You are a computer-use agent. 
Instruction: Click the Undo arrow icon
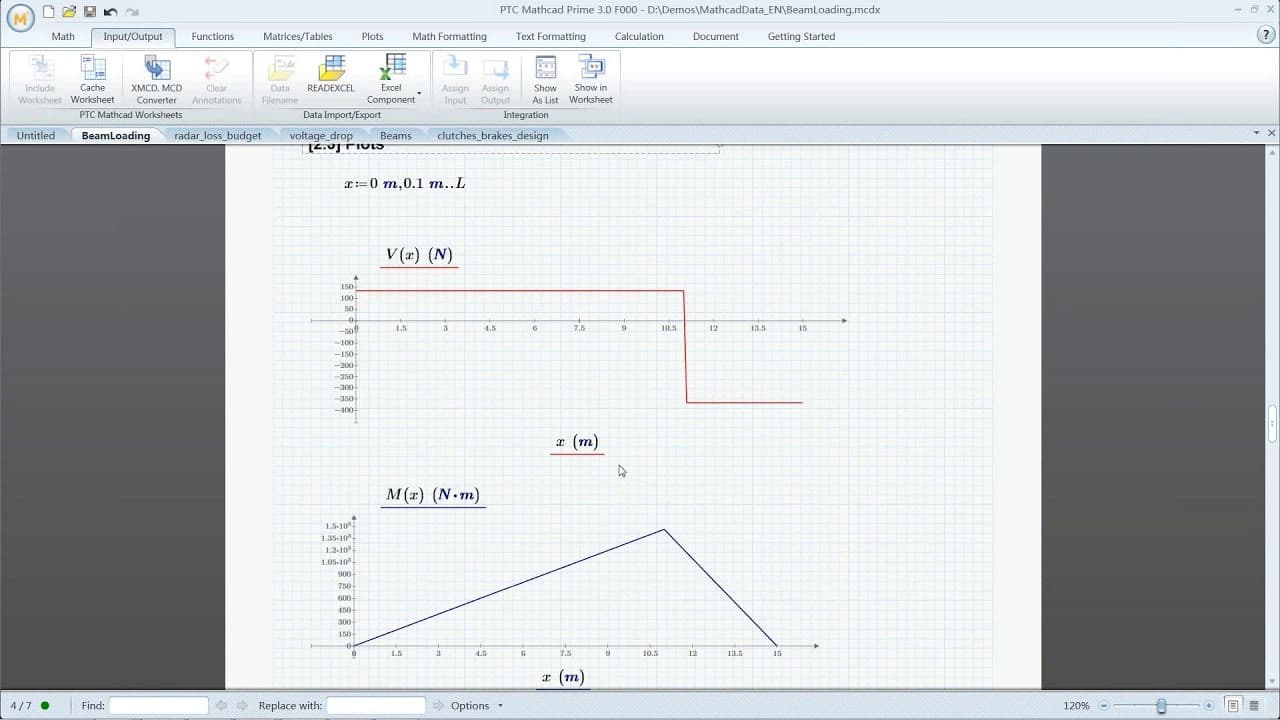pos(111,13)
